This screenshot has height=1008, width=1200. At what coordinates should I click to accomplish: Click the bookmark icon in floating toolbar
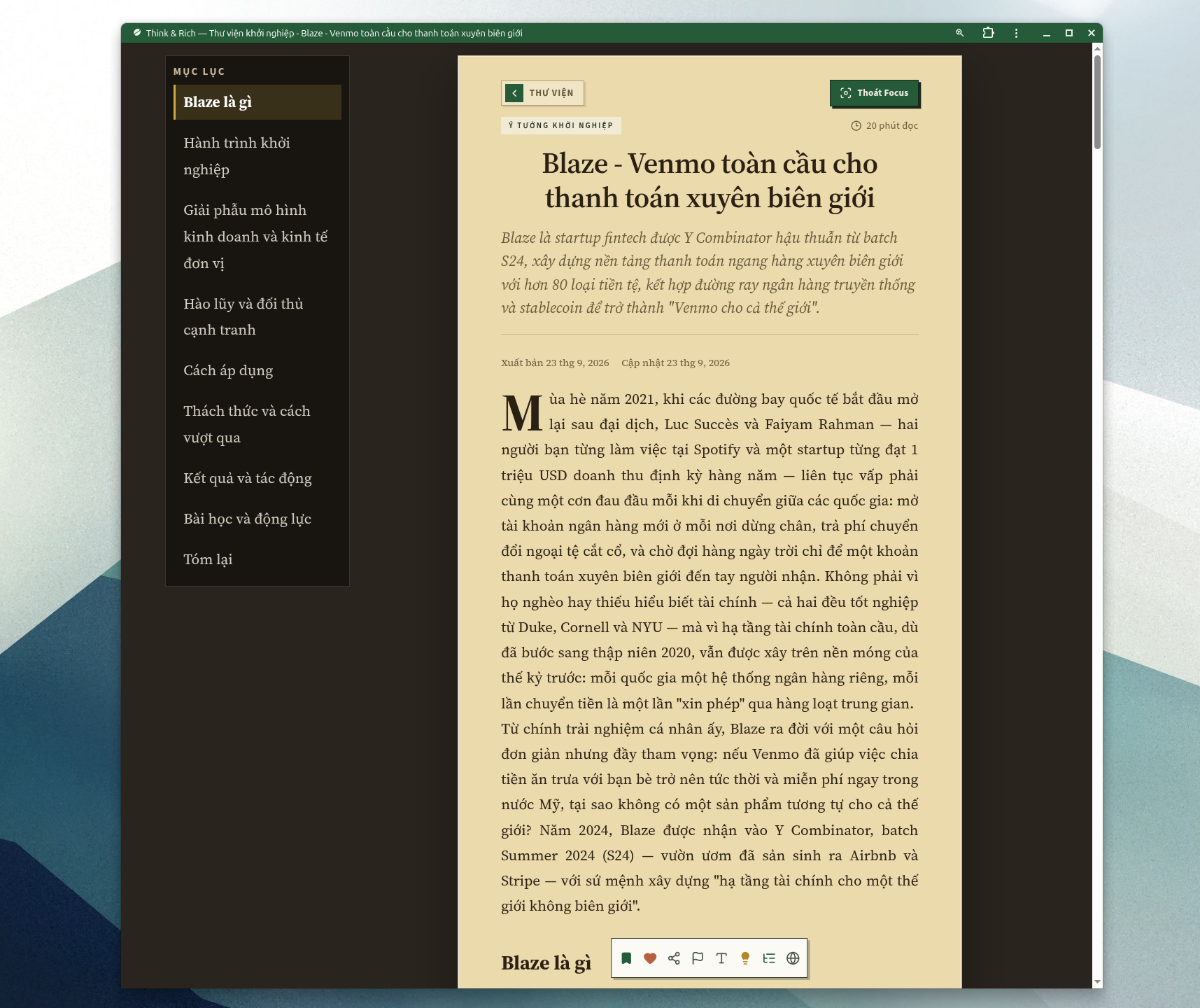tap(626, 958)
